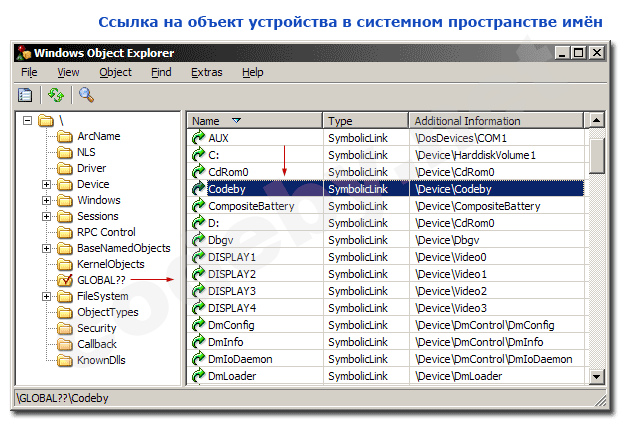Open the Extras menu
Image resolution: width=621 pixels, height=422 pixels.
206,72
